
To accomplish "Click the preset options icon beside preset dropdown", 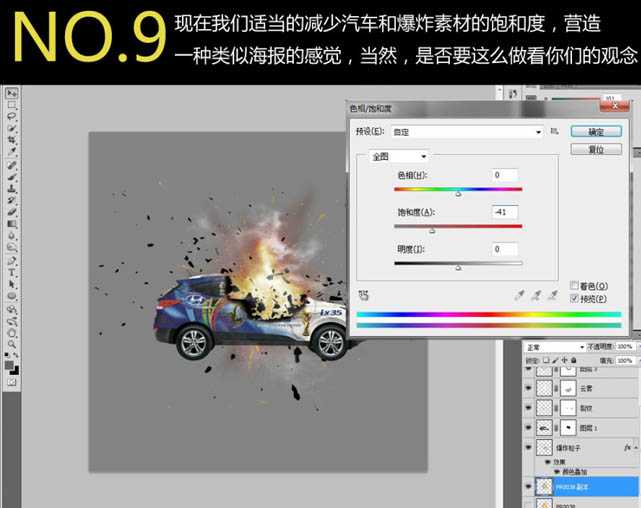I will [x=553, y=131].
